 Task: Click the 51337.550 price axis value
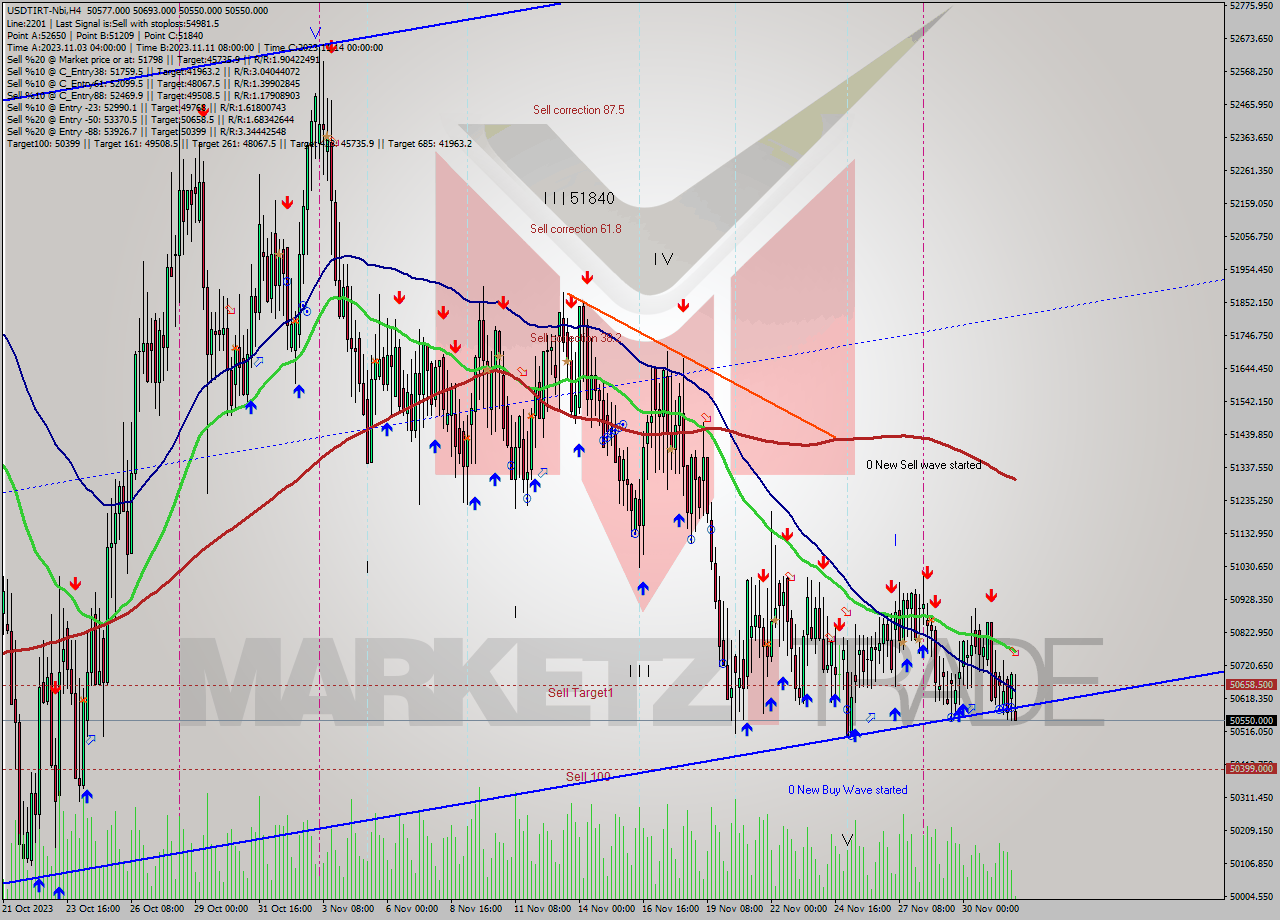(1251, 468)
